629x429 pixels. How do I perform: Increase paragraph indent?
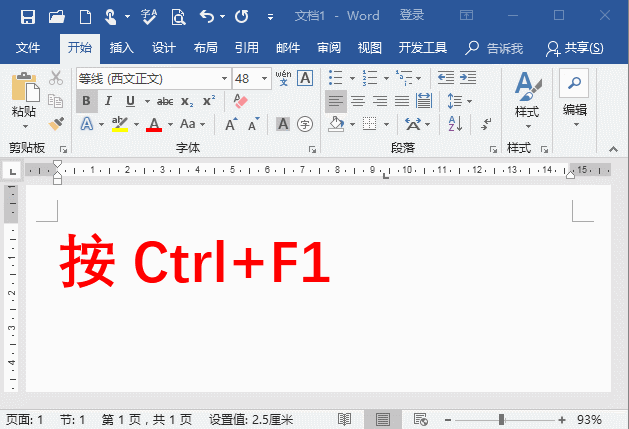coord(468,77)
